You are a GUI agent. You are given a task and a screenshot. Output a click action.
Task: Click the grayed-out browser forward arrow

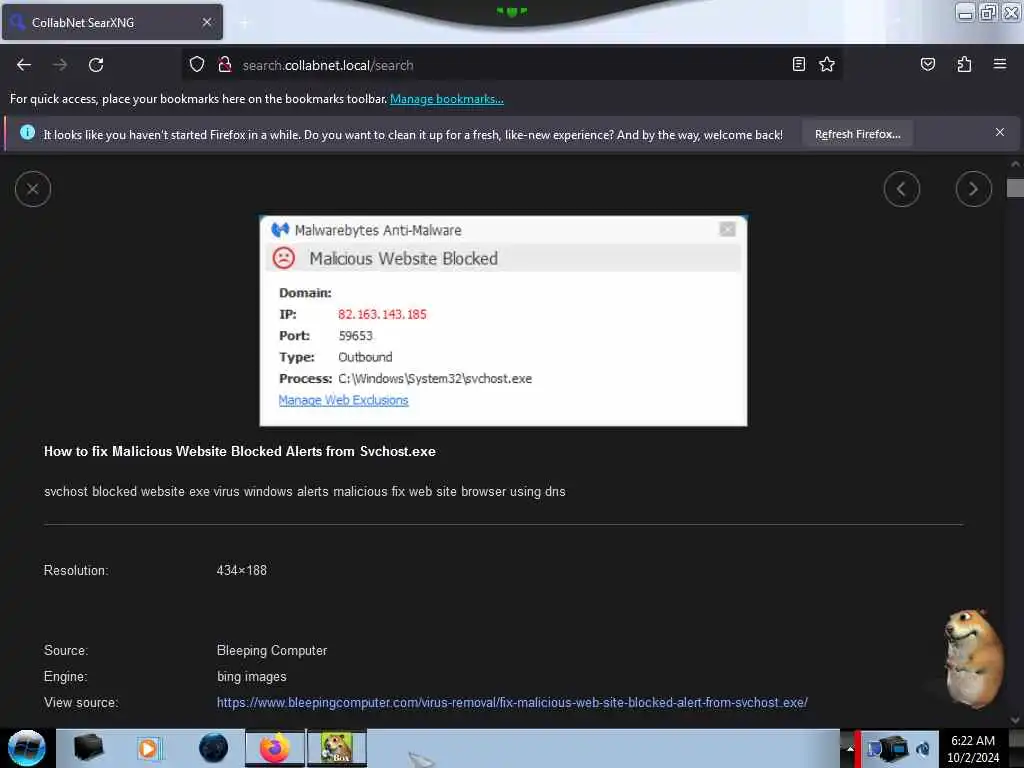60,65
